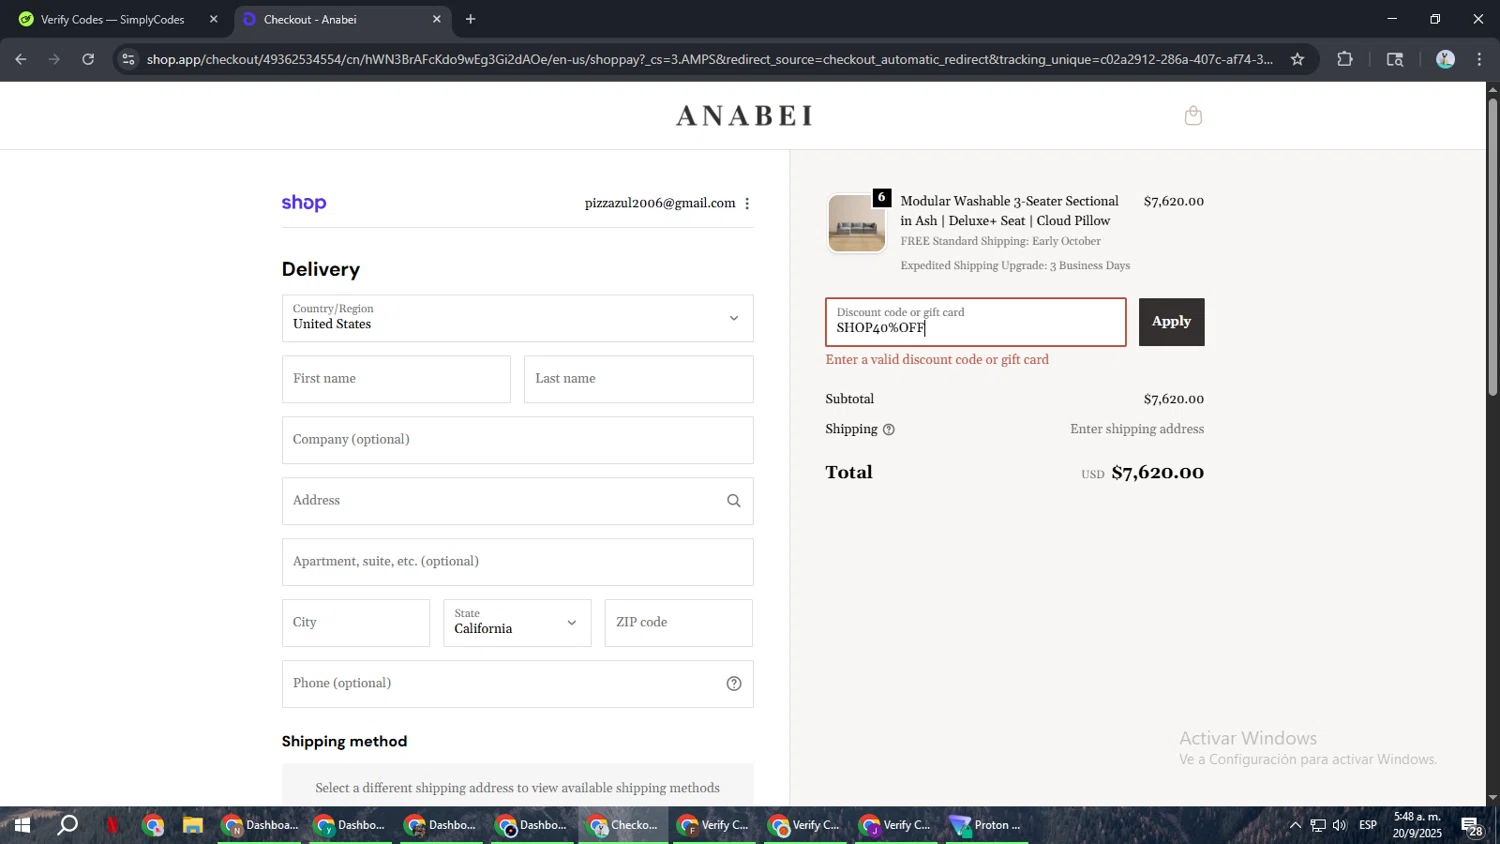Open volume control in system tray
Image resolution: width=1500 pixels, height=844 pixels.
click(x=1340, y=826)
